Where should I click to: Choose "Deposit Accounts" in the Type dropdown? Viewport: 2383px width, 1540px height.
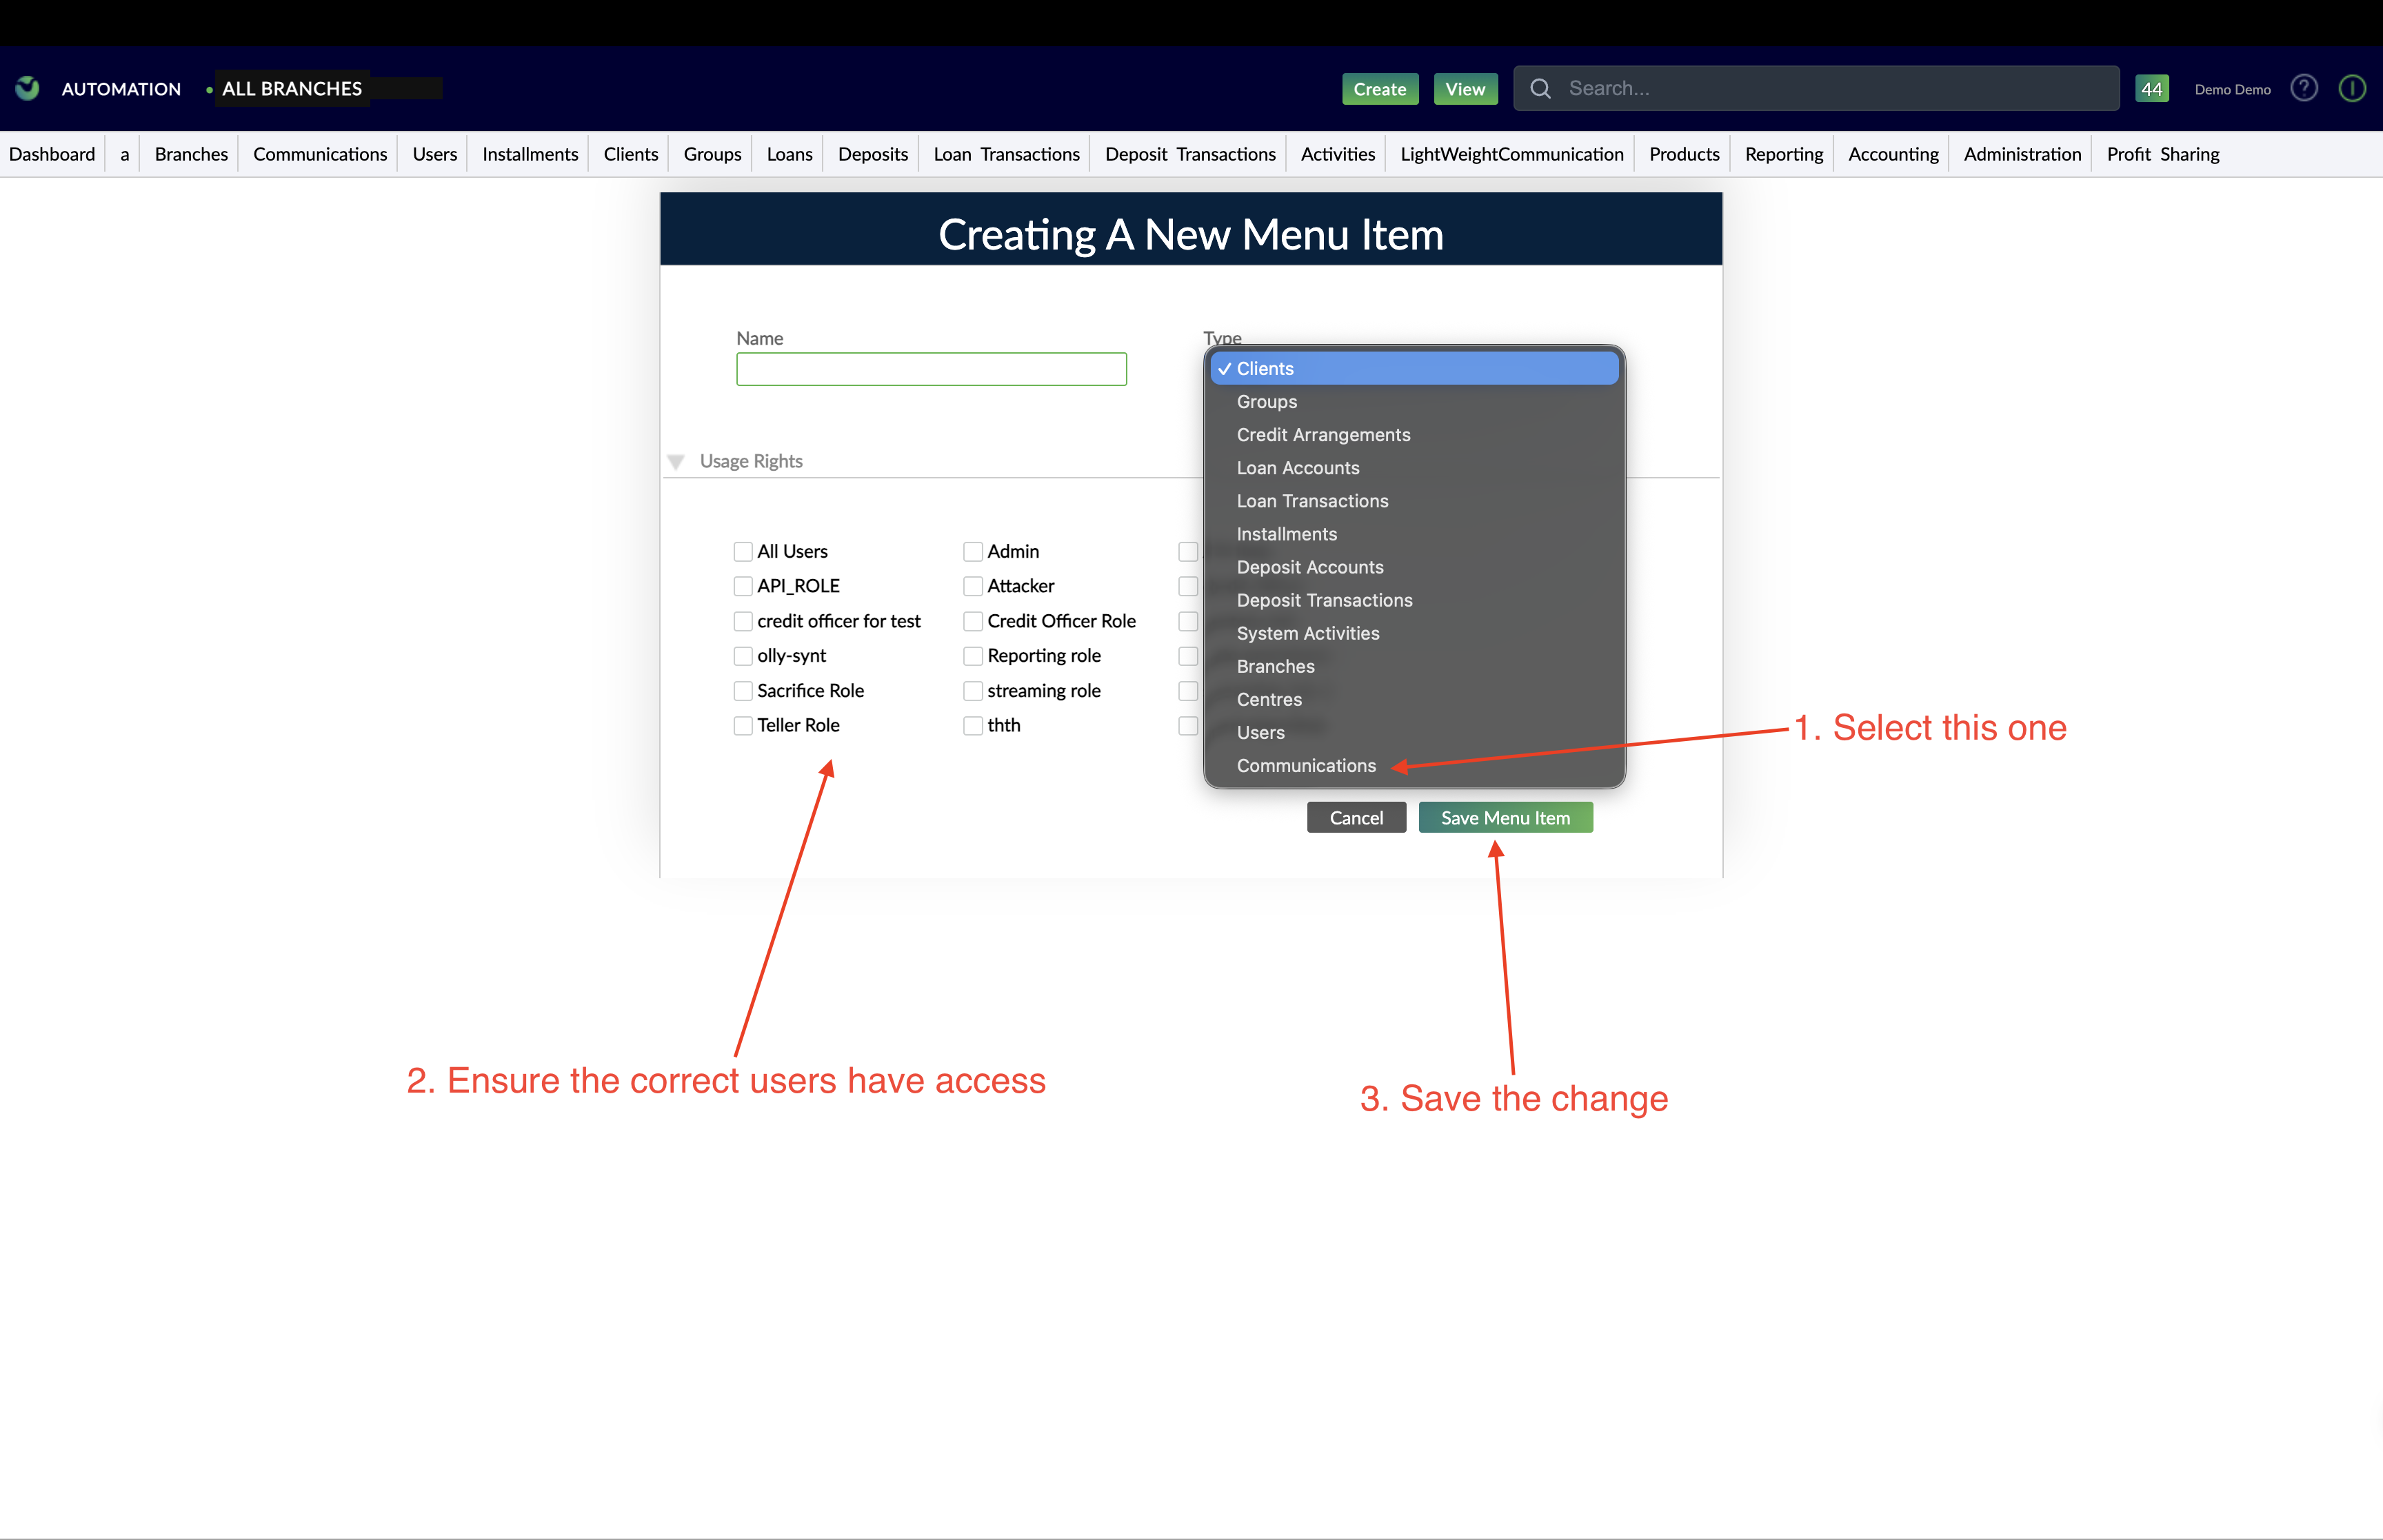[1310, 567]
